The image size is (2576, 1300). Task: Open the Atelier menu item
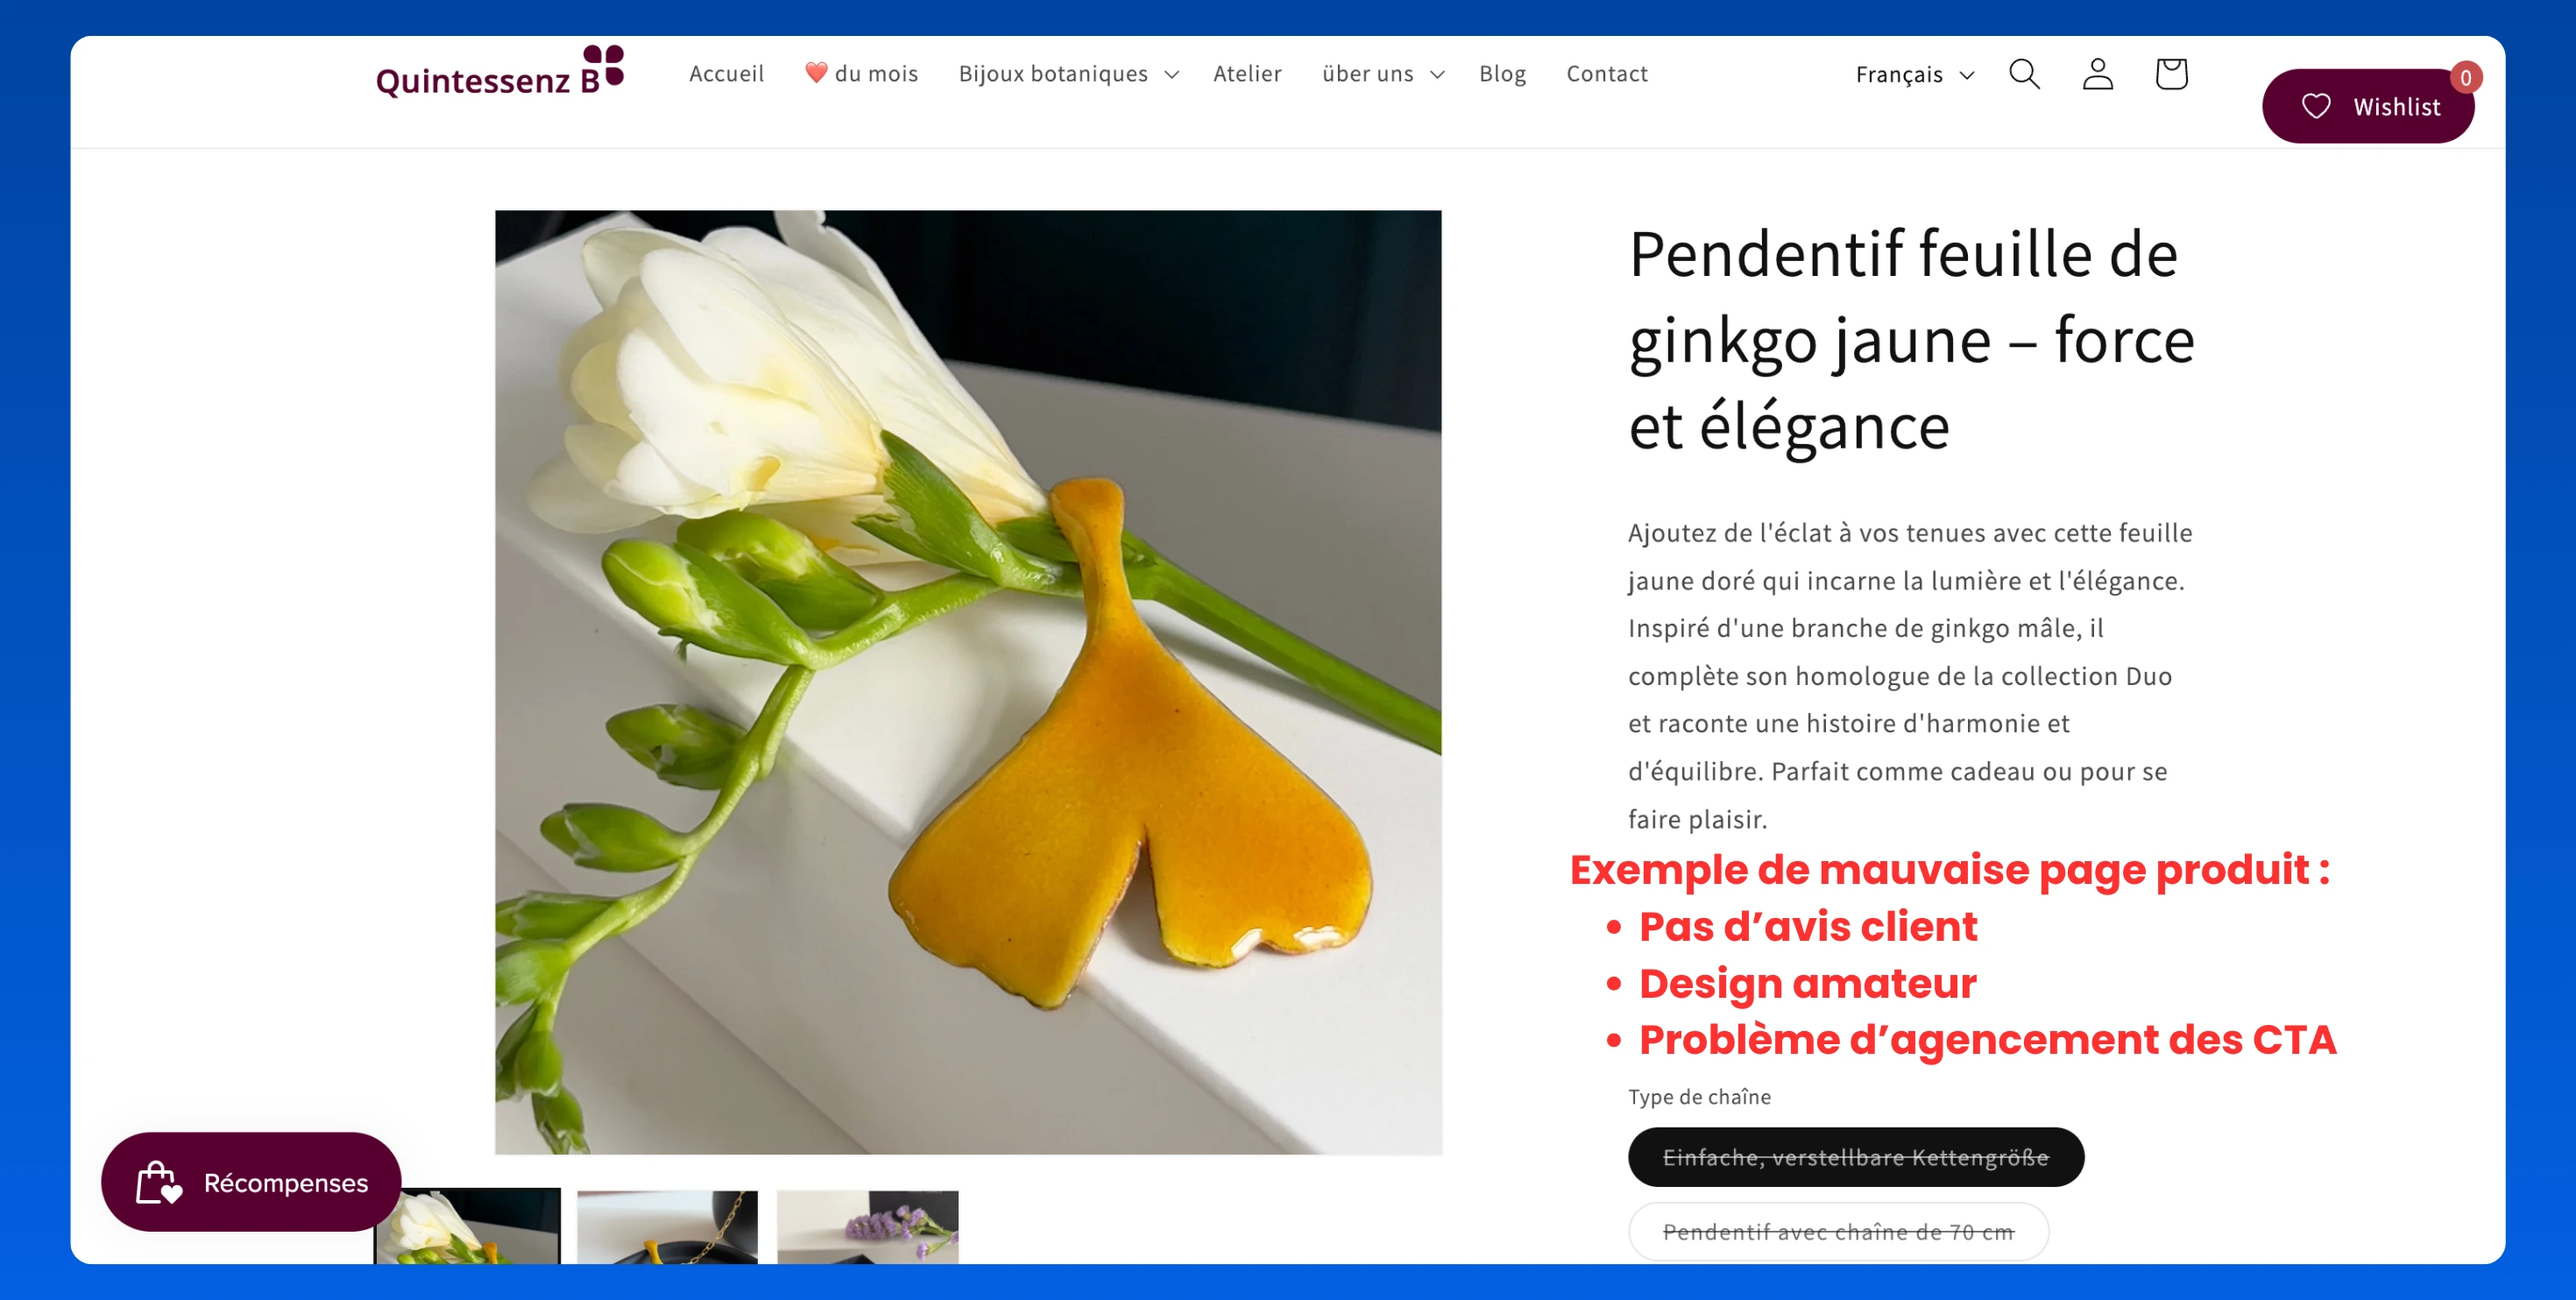[1247, 74]
